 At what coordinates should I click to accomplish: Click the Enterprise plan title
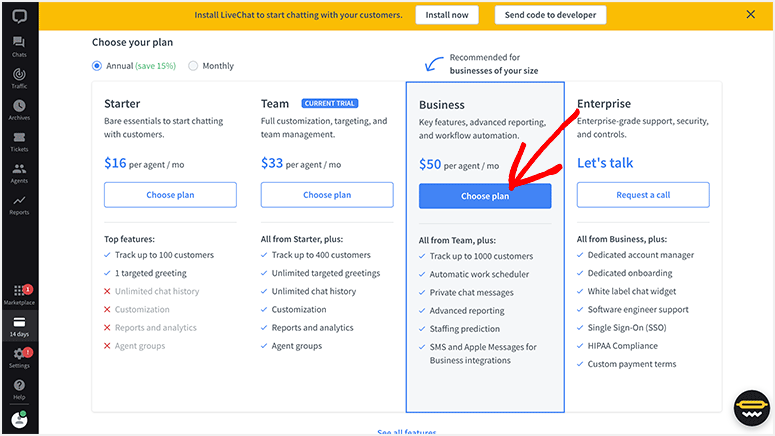tap(603, 104)
